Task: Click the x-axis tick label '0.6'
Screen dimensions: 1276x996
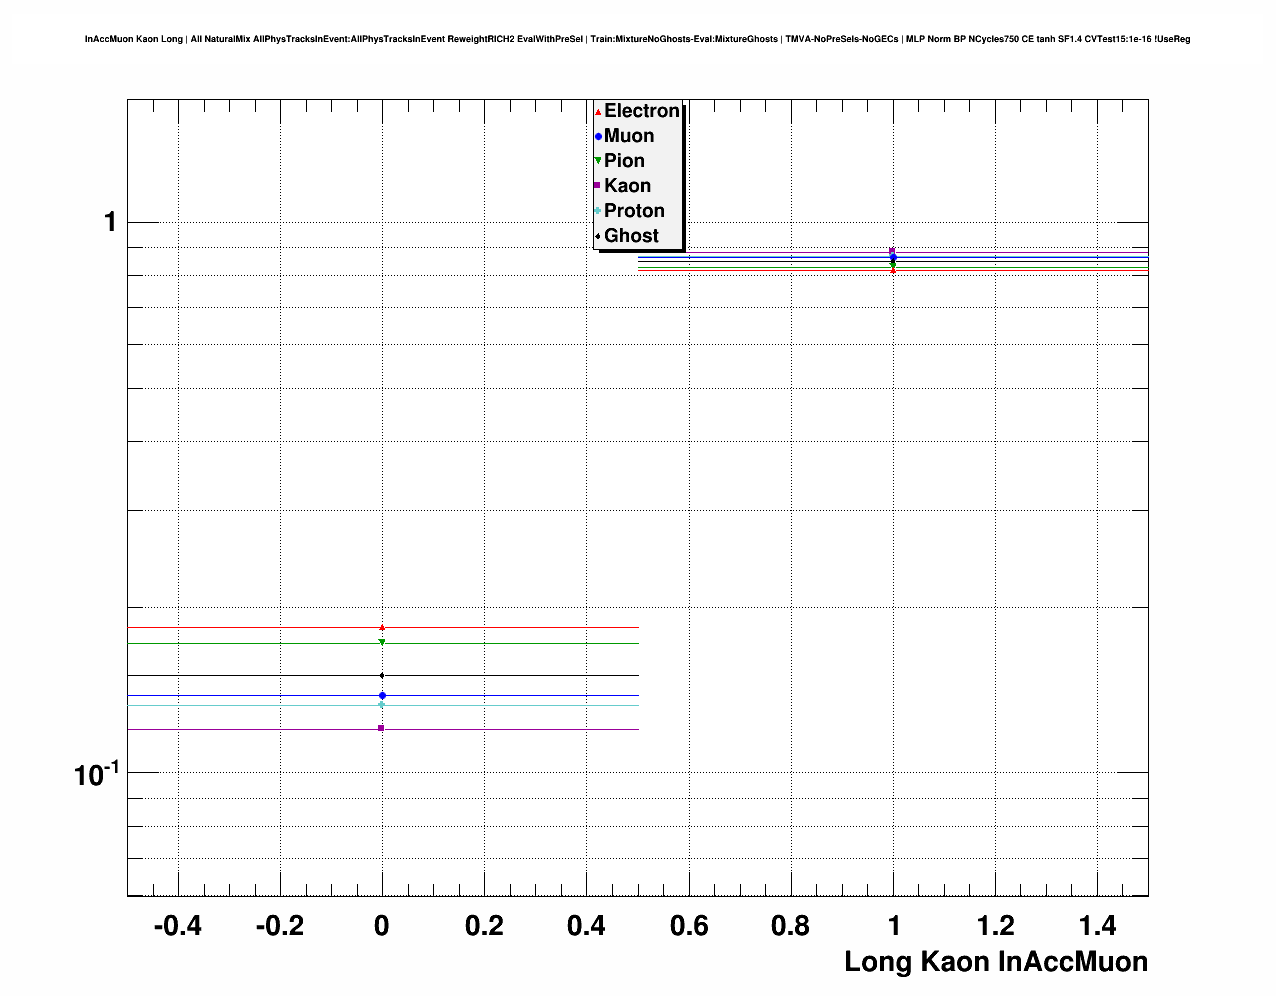Action: click(x=689, y=926)
